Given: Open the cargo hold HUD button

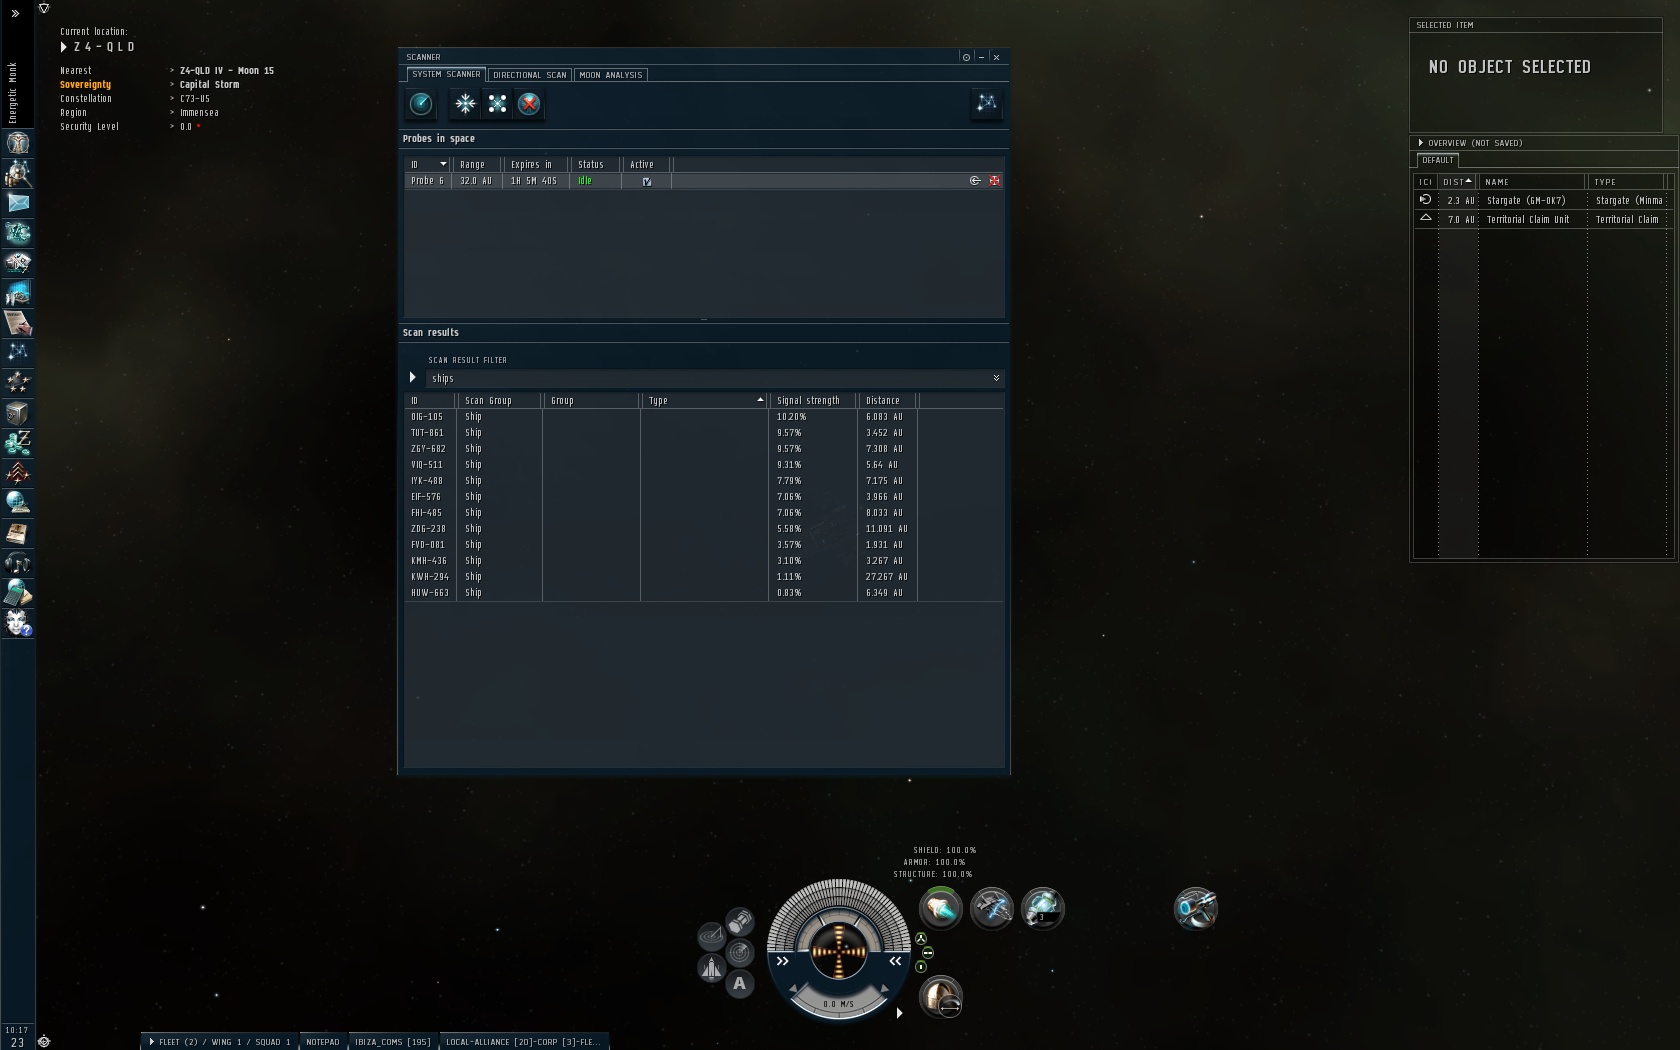Looking at the screenshot, I should 740,921.
